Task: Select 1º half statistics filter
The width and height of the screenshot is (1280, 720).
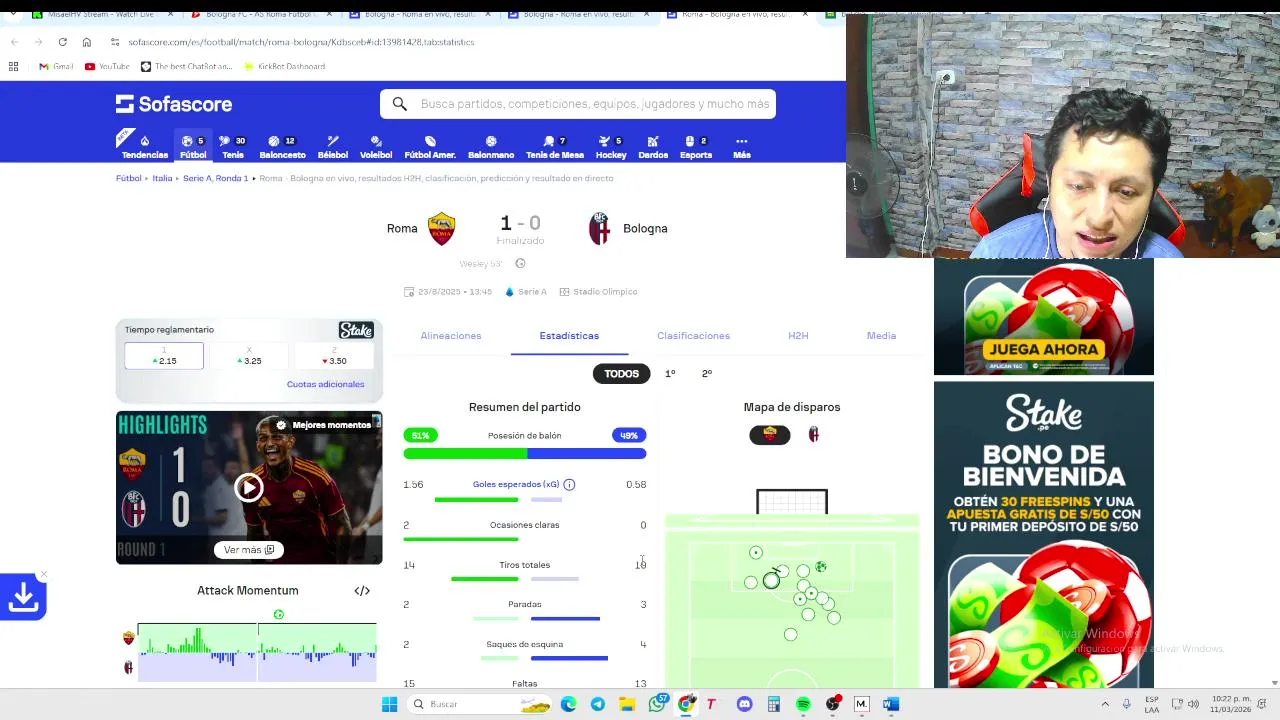Action: coord(670,374)
